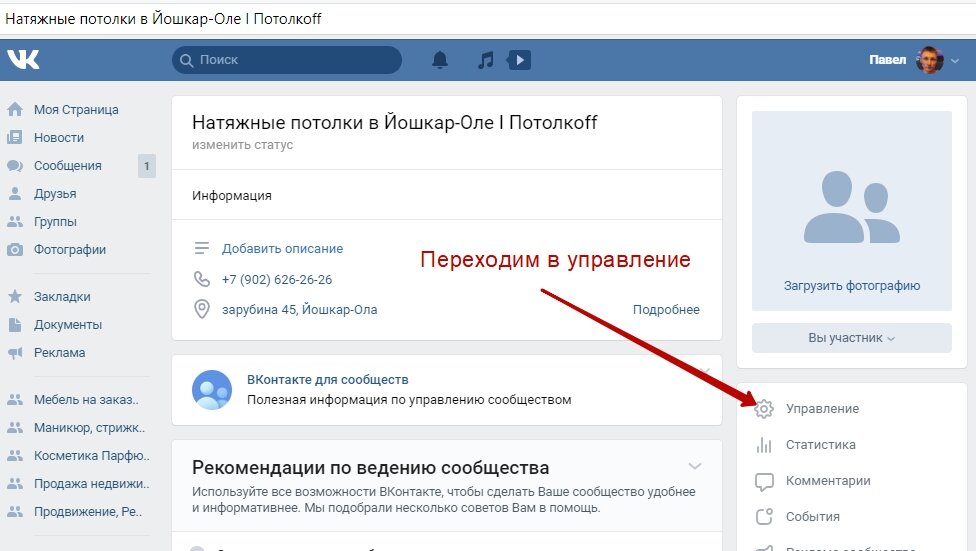This screenshot has height=551, width=976.
Task: Click the Информация section header
Action: (232, 195)
